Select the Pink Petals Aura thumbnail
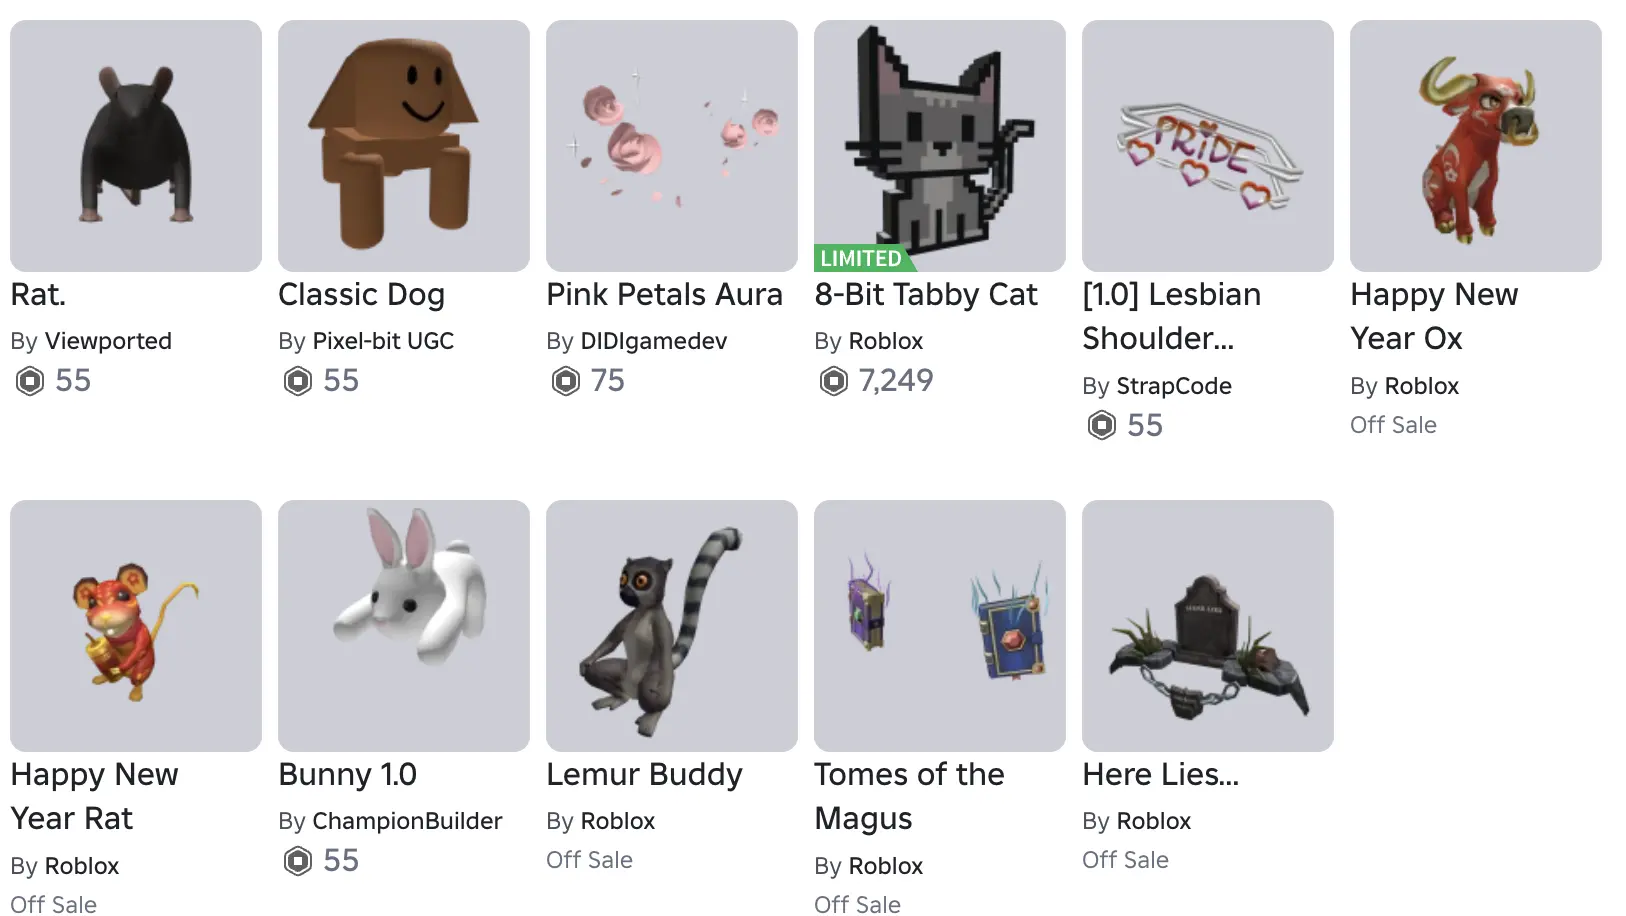This screenshot has width=1626, height=916. [x=672, y=146]
